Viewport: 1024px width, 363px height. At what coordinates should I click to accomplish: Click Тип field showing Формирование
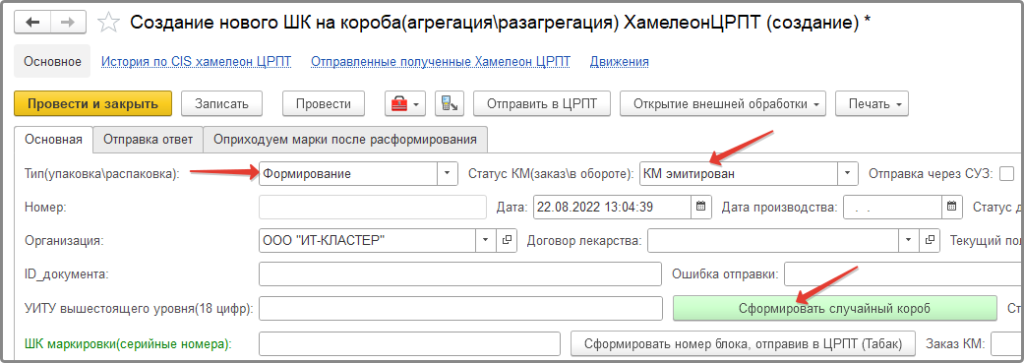click(349, 174)
